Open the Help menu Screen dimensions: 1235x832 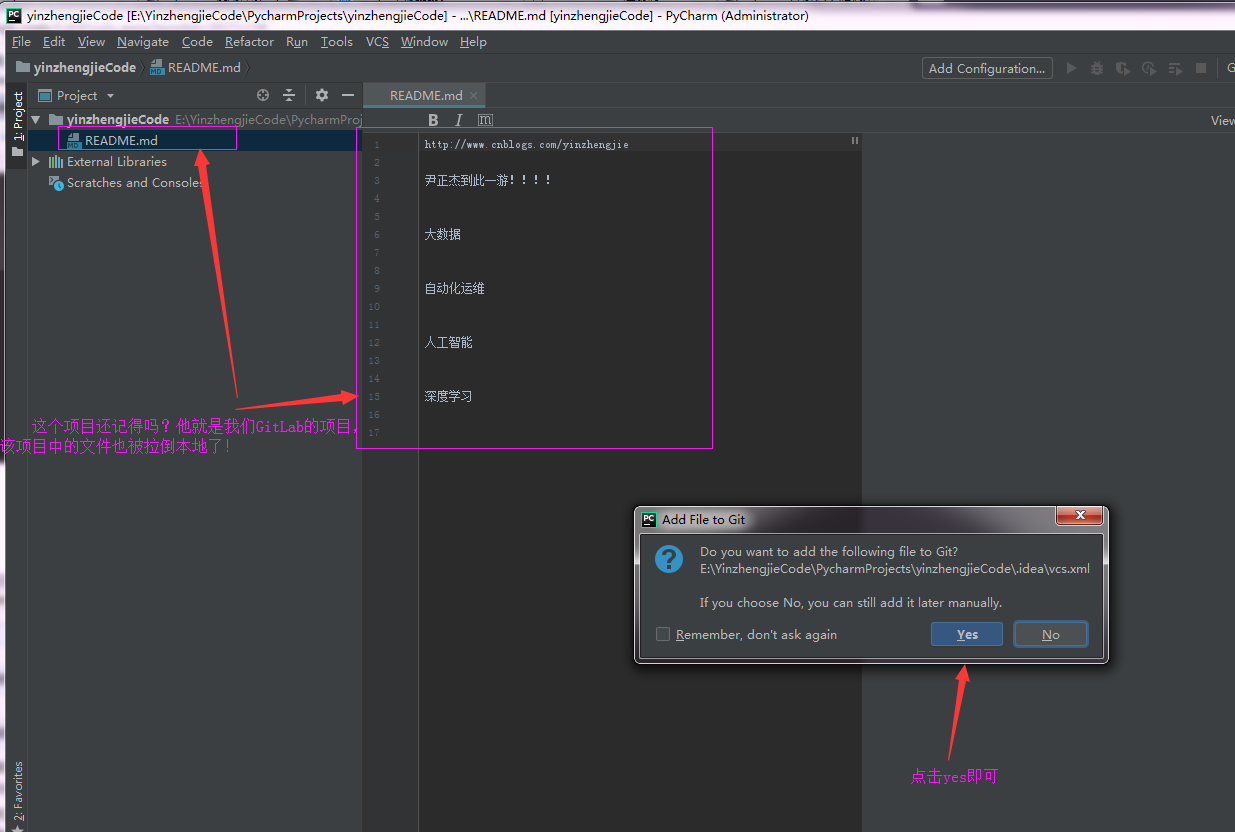[473, 41]
